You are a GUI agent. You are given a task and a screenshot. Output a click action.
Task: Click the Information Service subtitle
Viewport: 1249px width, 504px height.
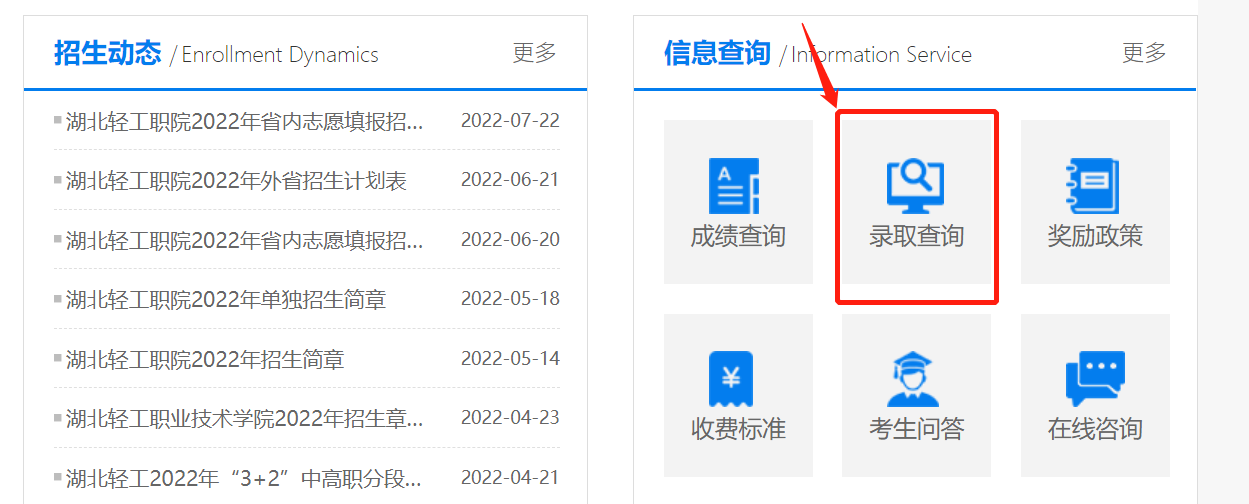(881, 55)
